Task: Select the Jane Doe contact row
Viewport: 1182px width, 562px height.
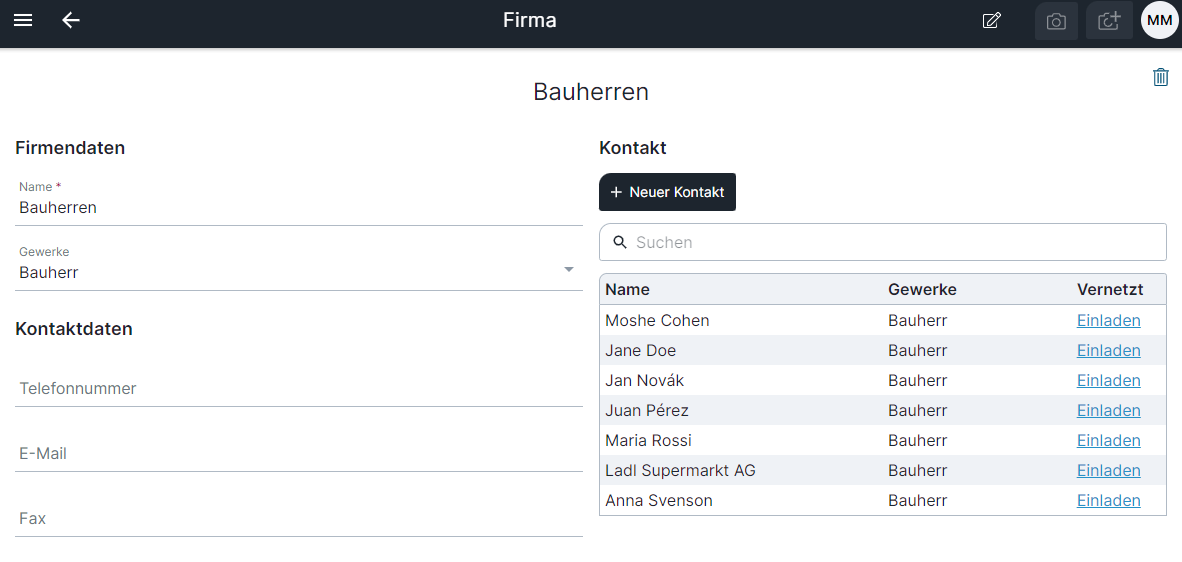Action: coord(883,350)
